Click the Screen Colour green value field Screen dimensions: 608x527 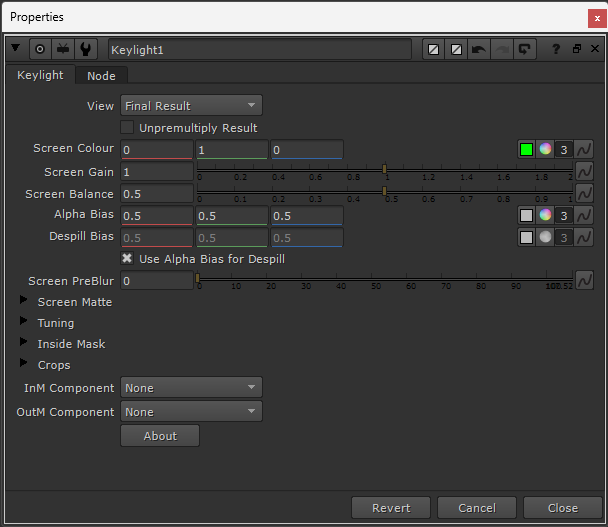(231, 150)
